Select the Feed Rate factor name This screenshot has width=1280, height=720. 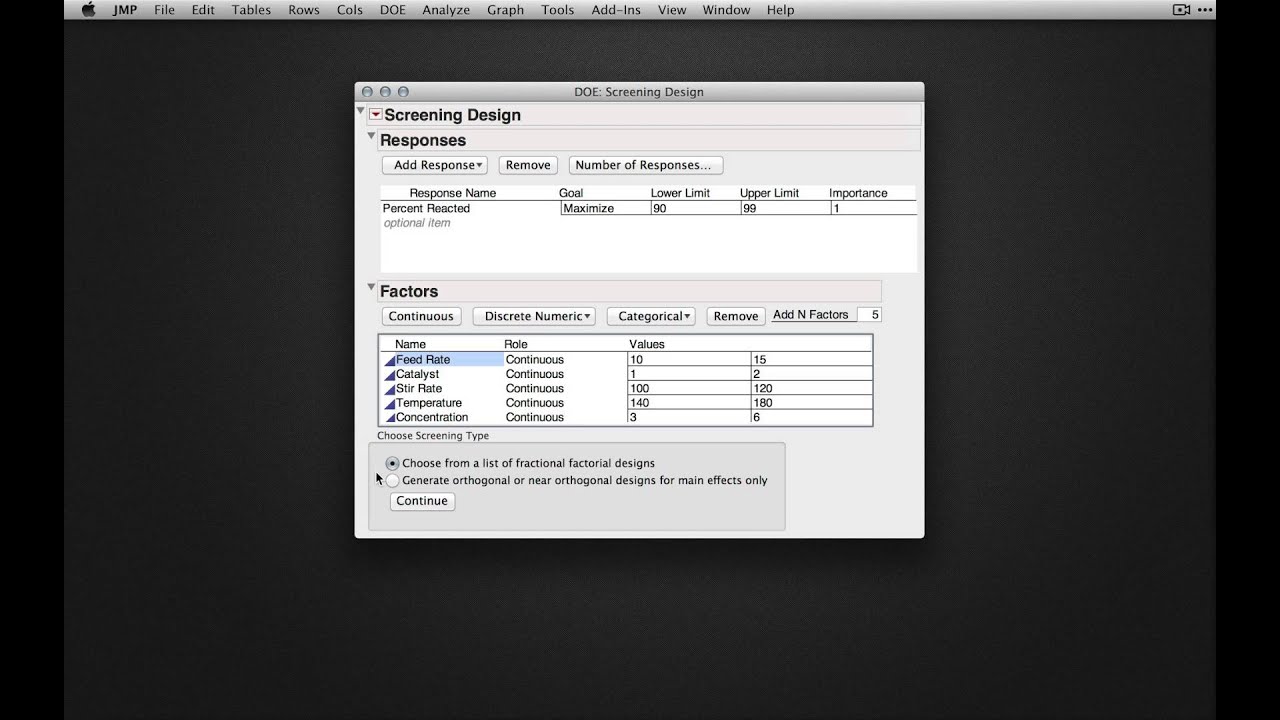point(423,360)
